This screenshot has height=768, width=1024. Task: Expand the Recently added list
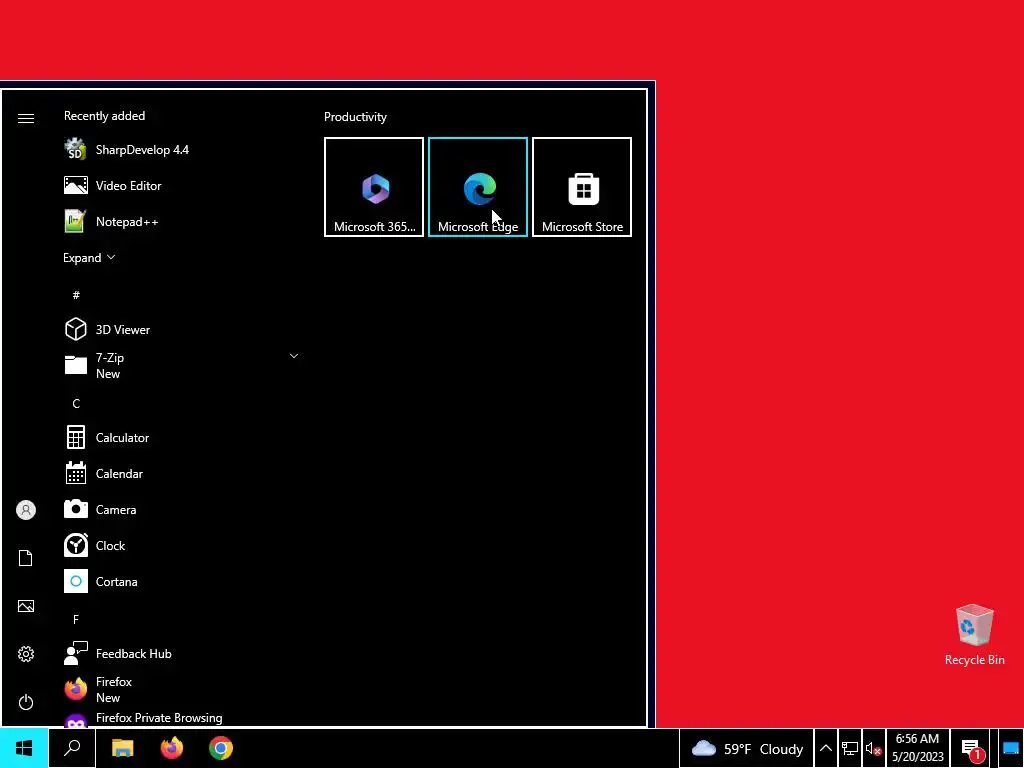coord(89,257)
